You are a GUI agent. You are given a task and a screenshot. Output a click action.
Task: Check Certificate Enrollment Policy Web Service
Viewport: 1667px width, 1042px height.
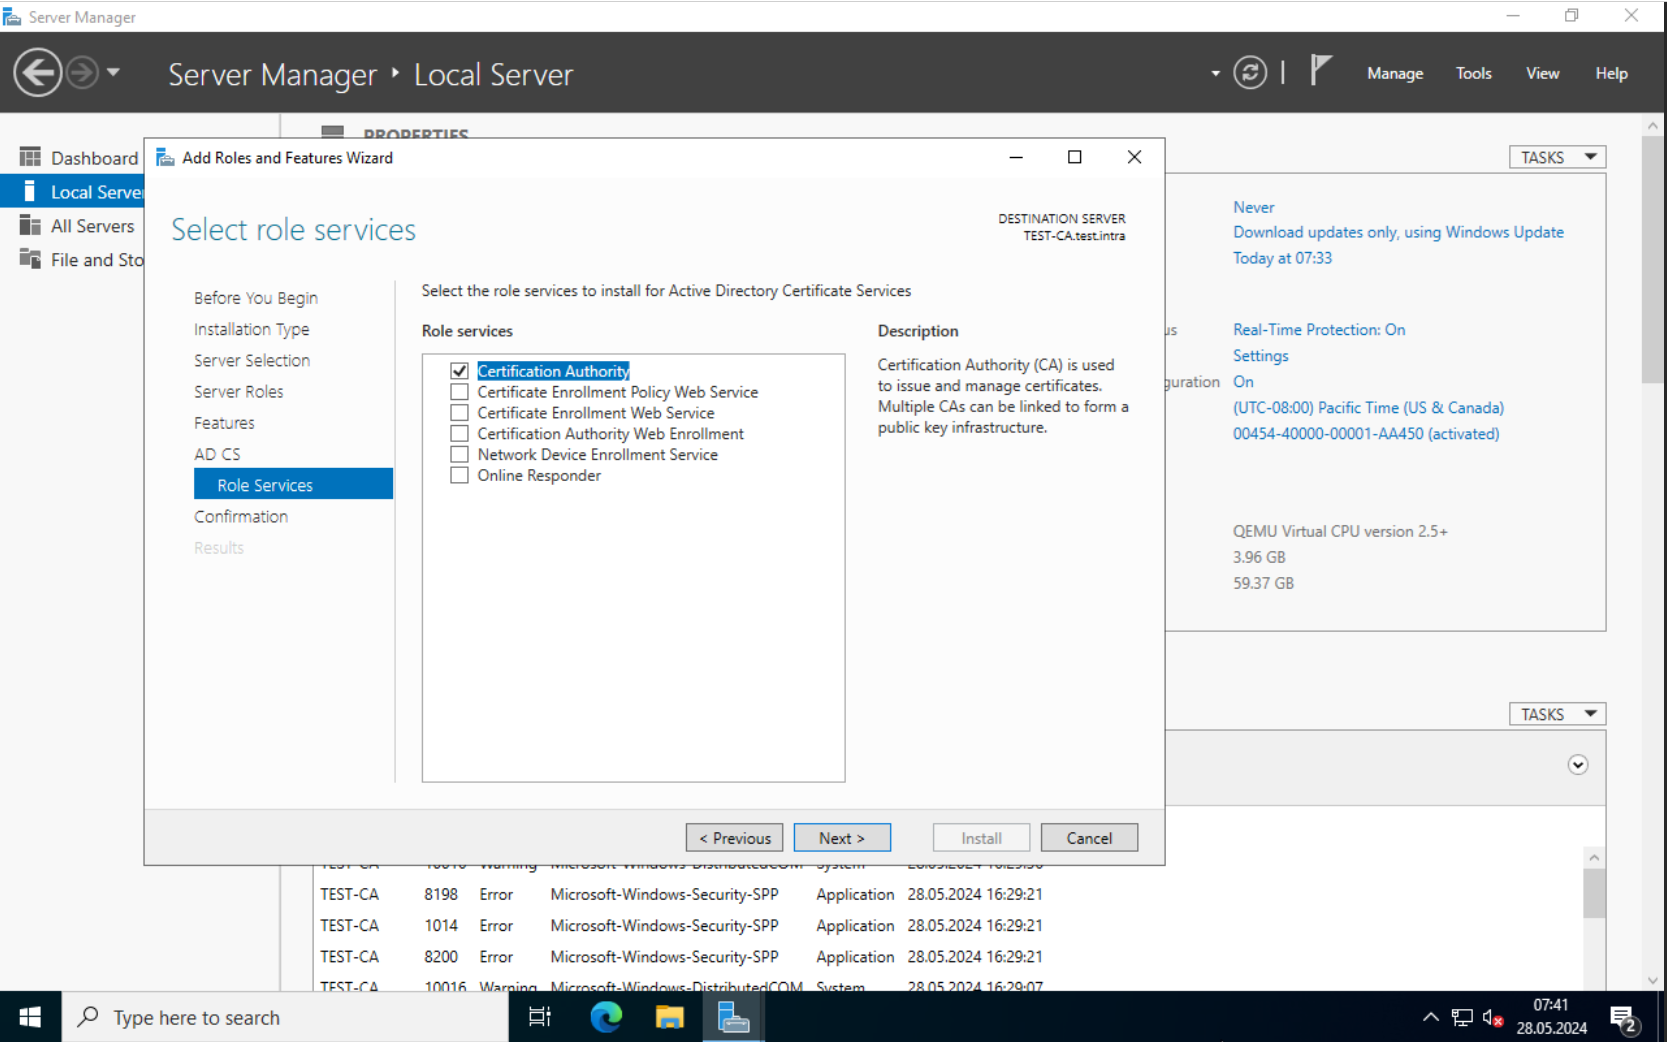[460, 392]
